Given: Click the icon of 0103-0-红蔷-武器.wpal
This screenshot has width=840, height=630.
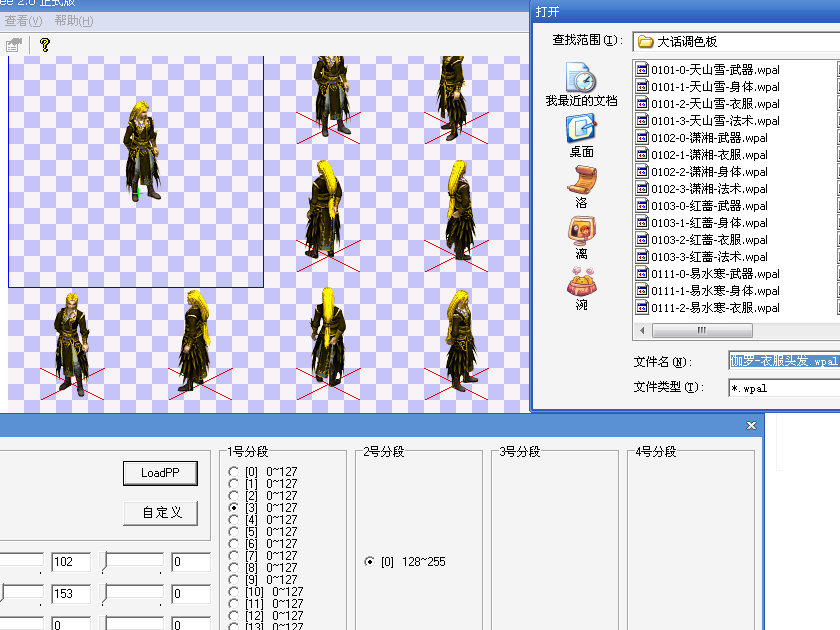Looking at the screenshot, I should (642, 206).
